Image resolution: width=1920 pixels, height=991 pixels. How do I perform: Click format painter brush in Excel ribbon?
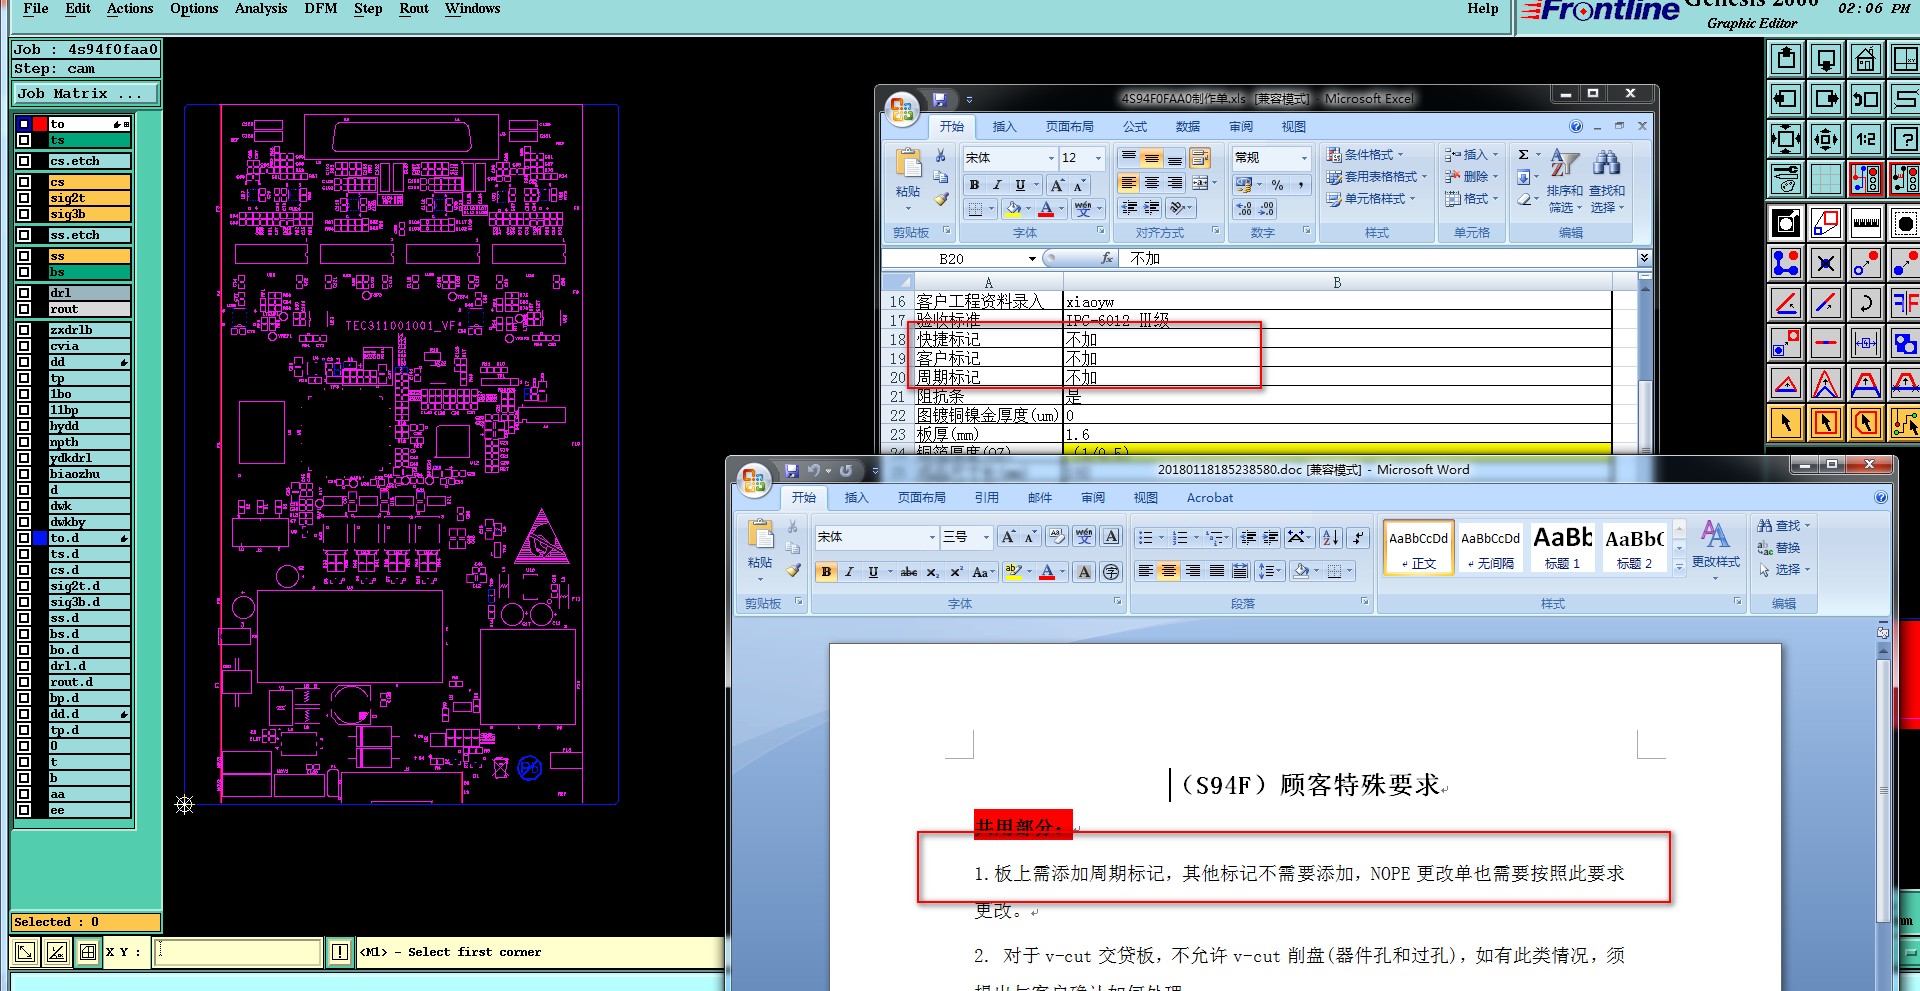click(x=941, y=199)
